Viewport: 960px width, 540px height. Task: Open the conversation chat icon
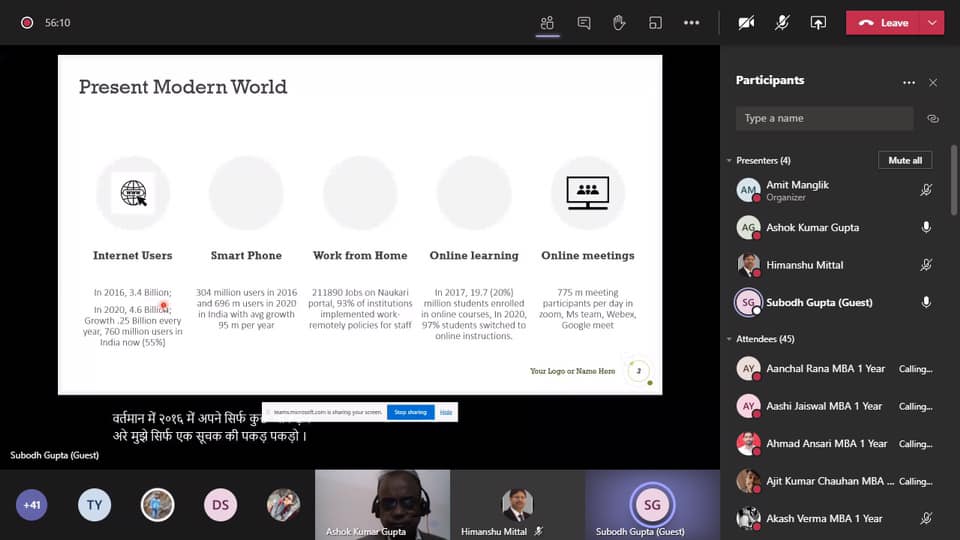(x=584, y=23)
